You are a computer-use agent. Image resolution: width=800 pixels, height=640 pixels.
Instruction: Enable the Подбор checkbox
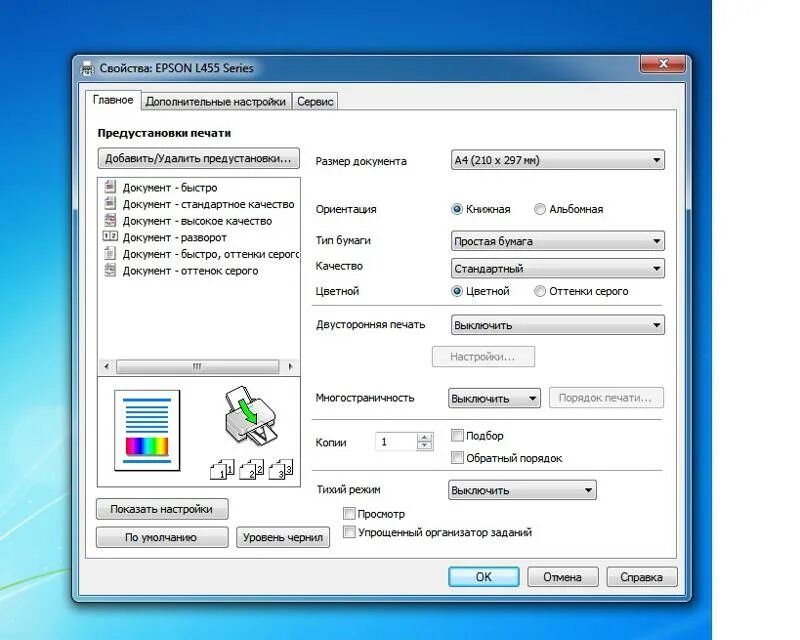coord(457,435)
